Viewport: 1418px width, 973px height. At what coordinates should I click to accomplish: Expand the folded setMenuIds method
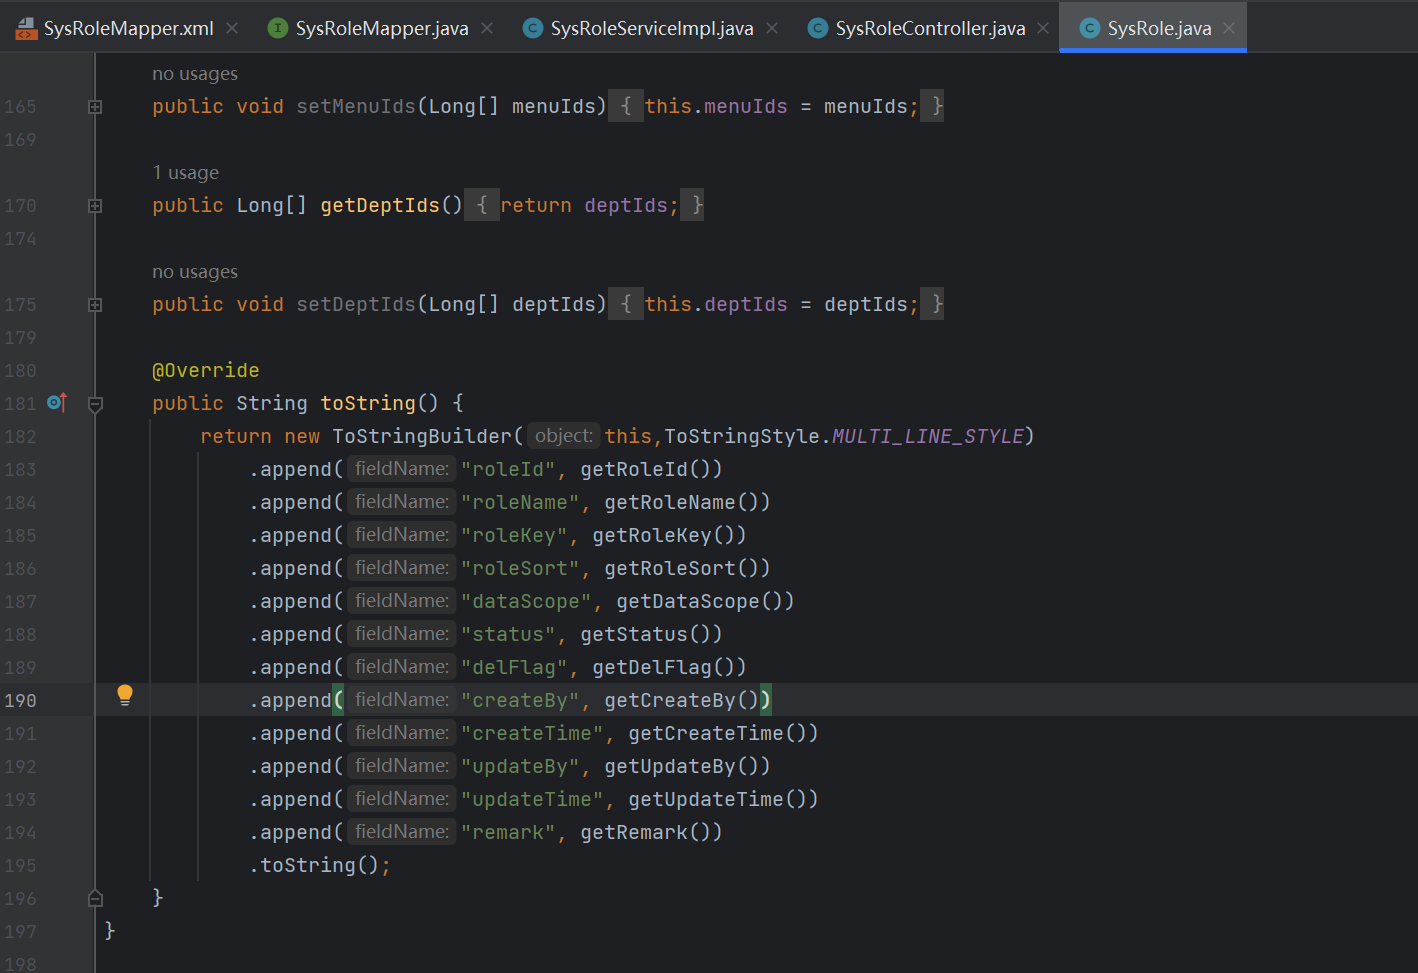click(95, 107)
